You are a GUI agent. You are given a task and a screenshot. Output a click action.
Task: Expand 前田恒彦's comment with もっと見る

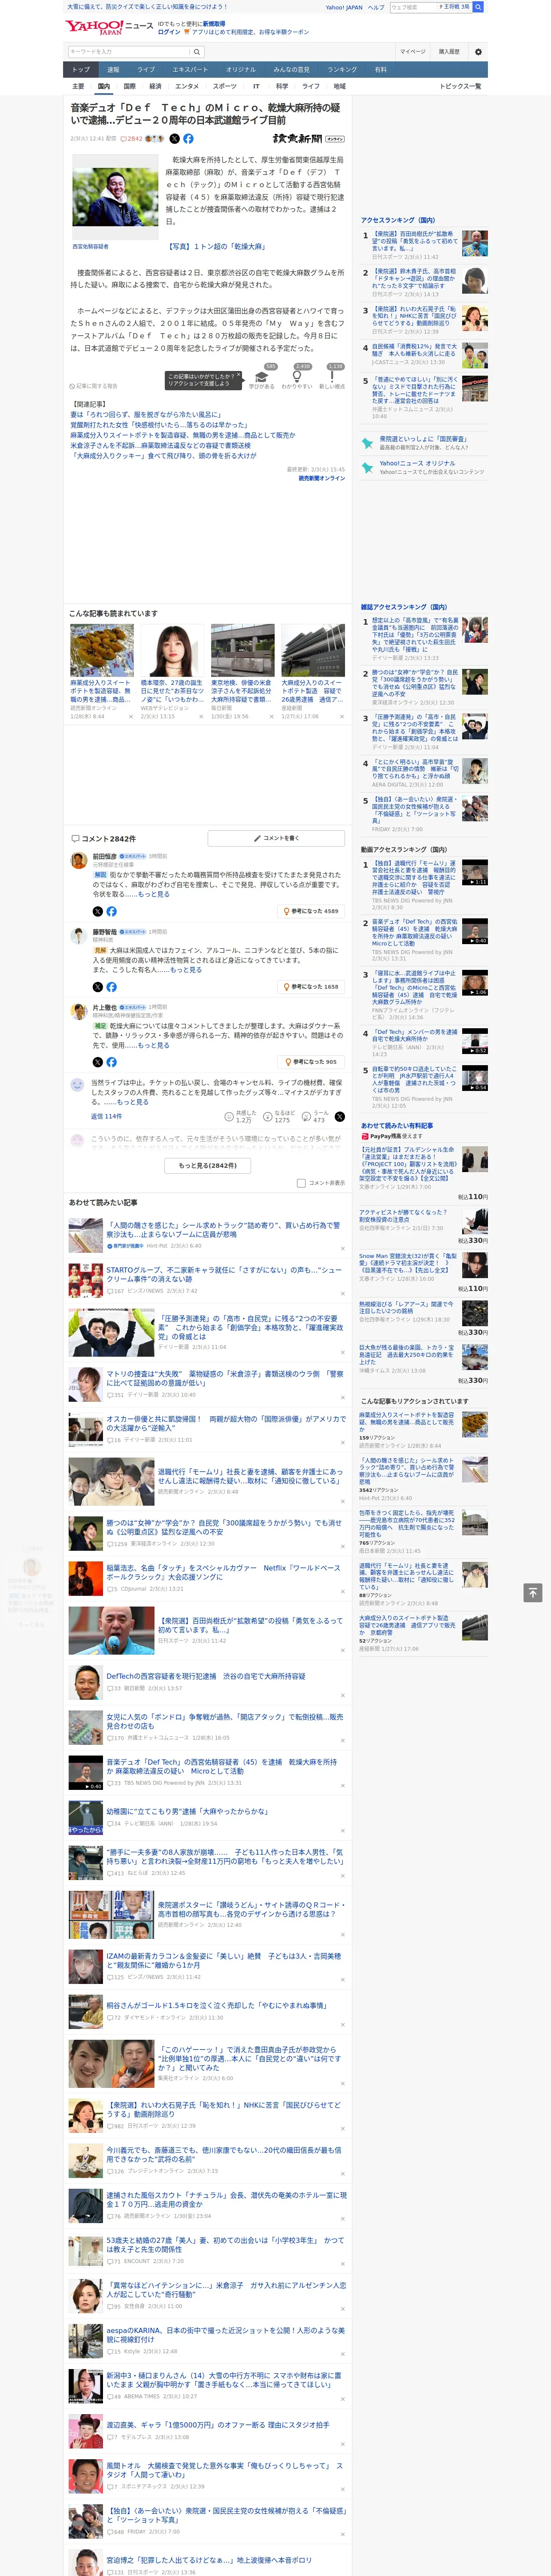[154, 894]
